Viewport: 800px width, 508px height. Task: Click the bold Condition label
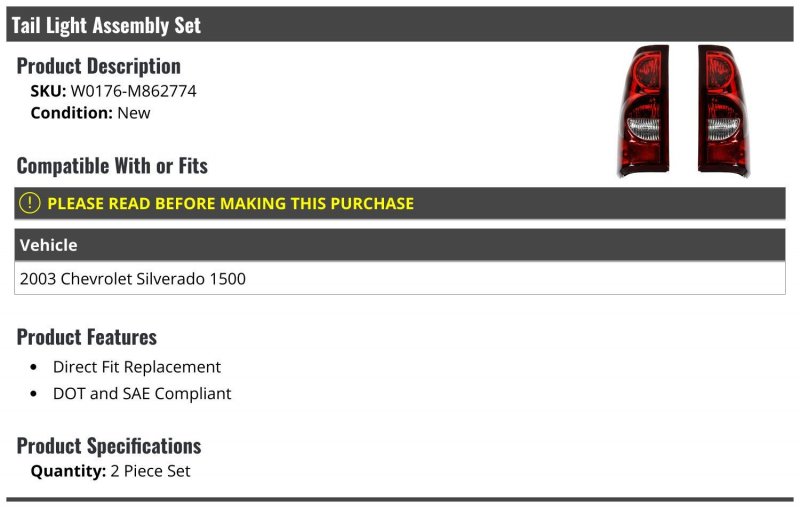pos(71,113)
